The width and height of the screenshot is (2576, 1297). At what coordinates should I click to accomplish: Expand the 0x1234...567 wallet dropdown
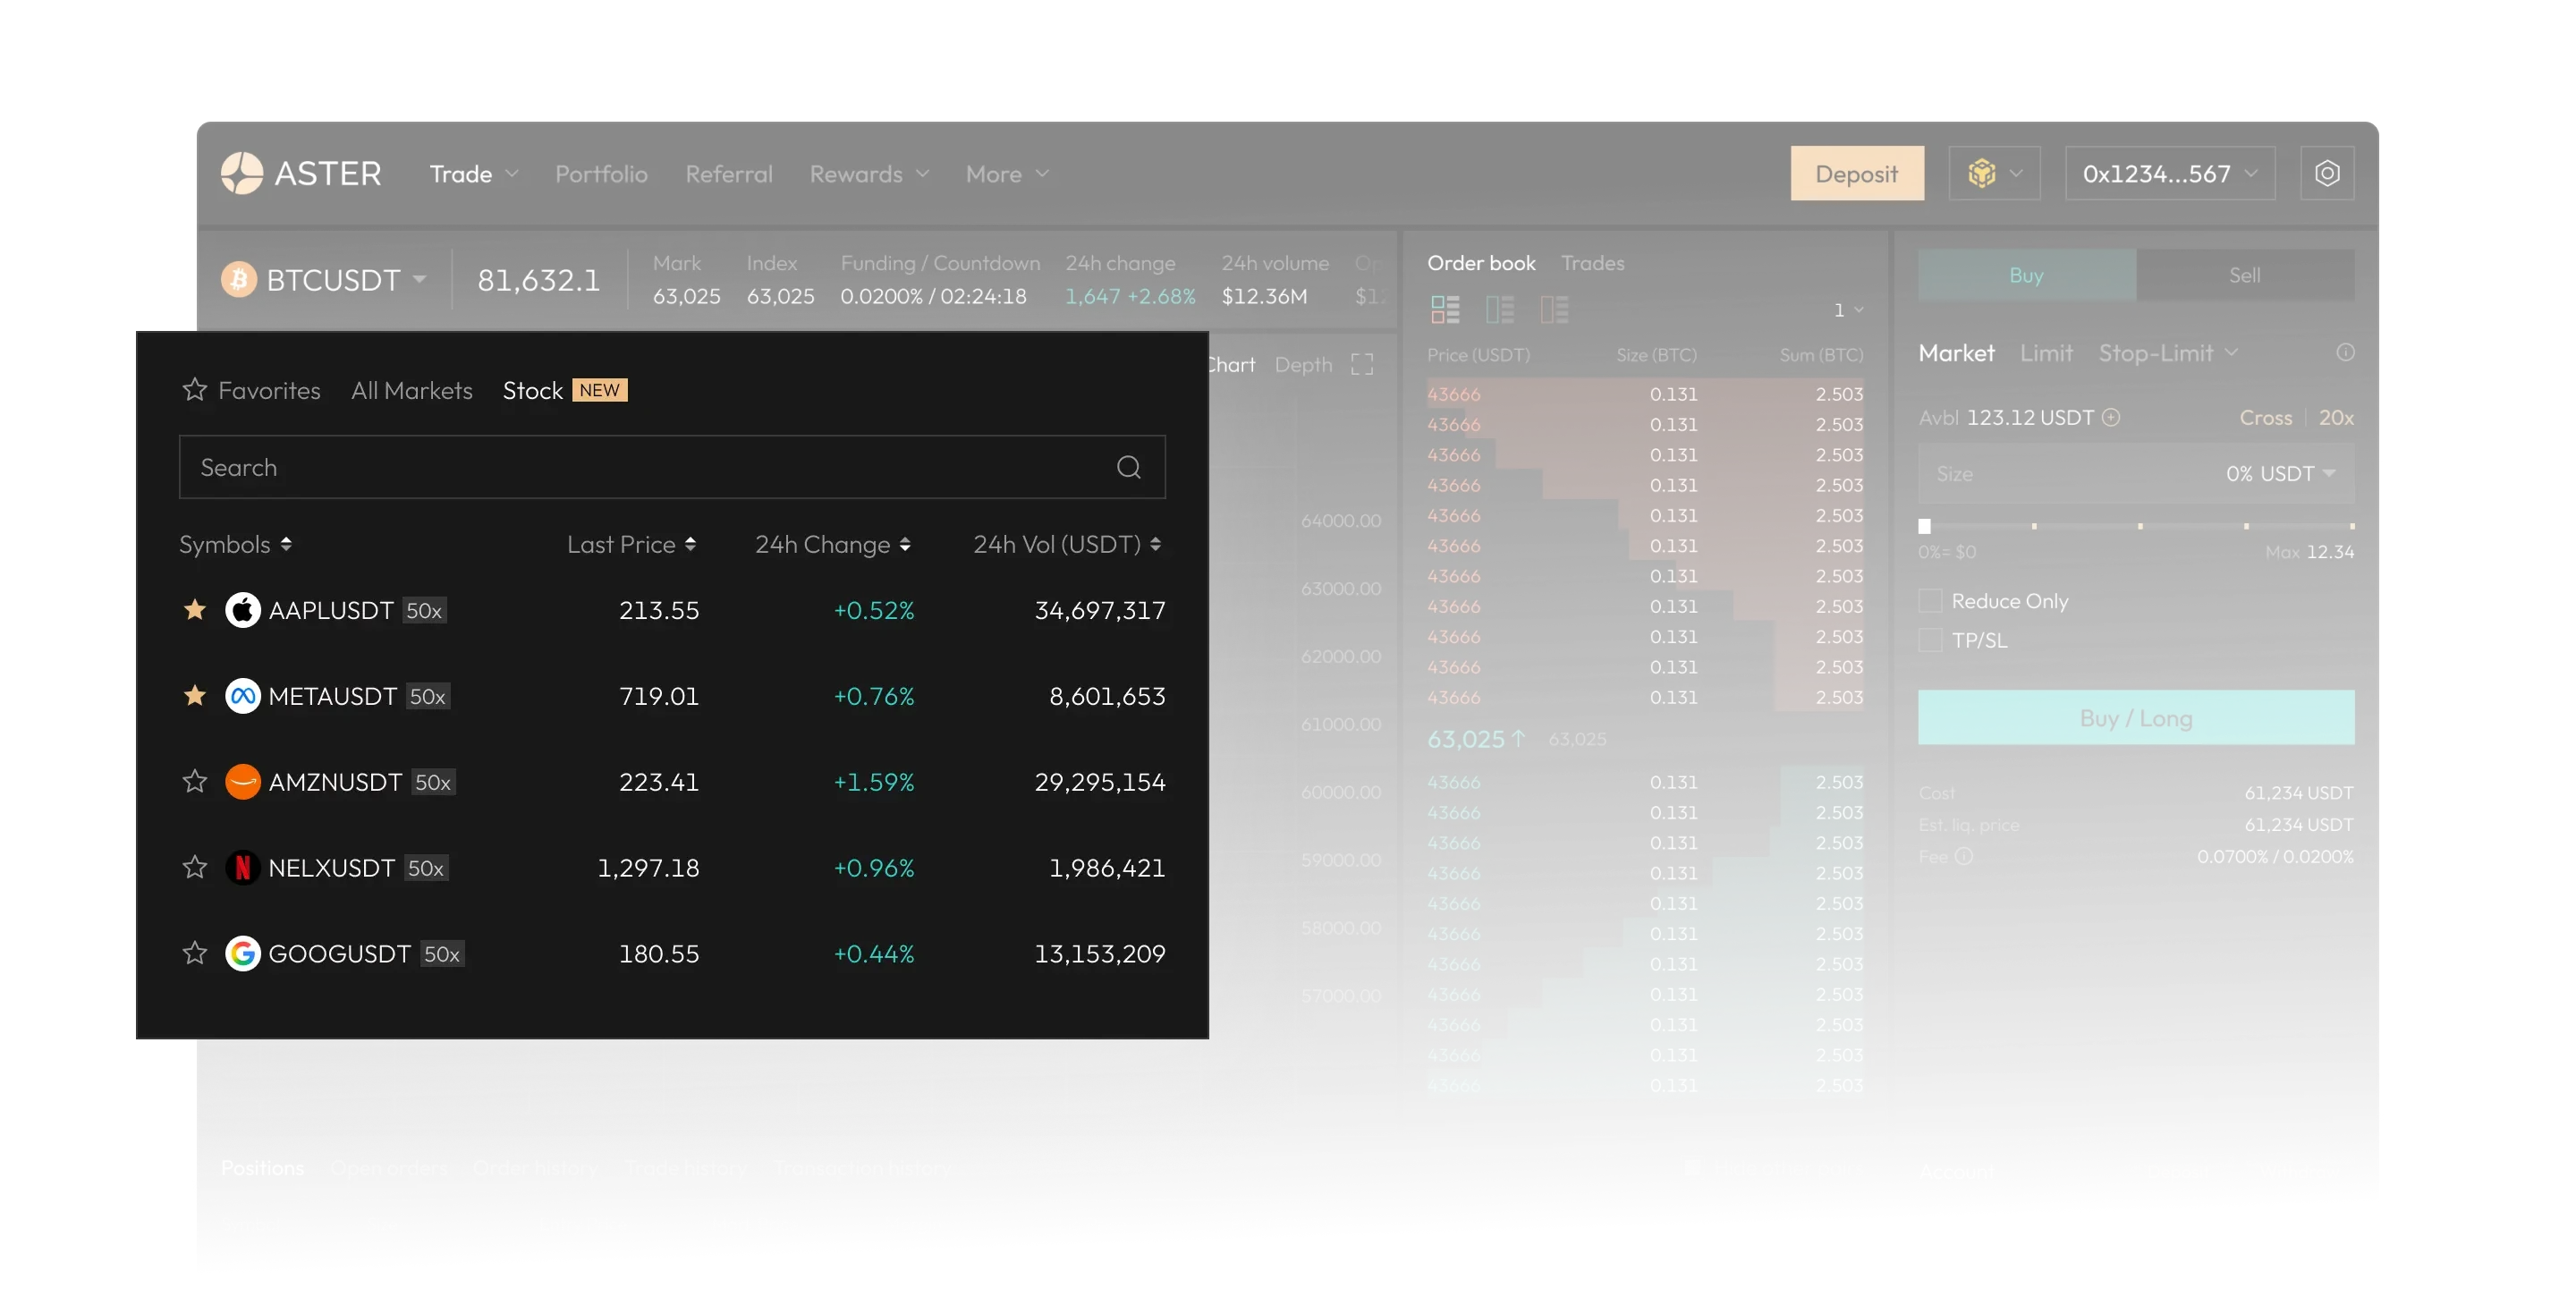pyautogui.click(x=2169, y=173)
